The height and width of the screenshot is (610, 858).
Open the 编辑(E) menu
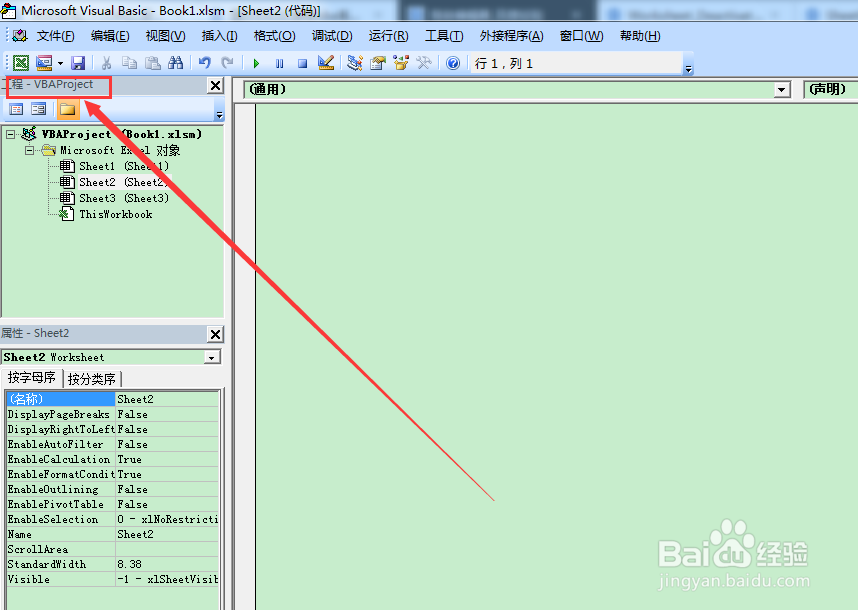coord(110,36)
